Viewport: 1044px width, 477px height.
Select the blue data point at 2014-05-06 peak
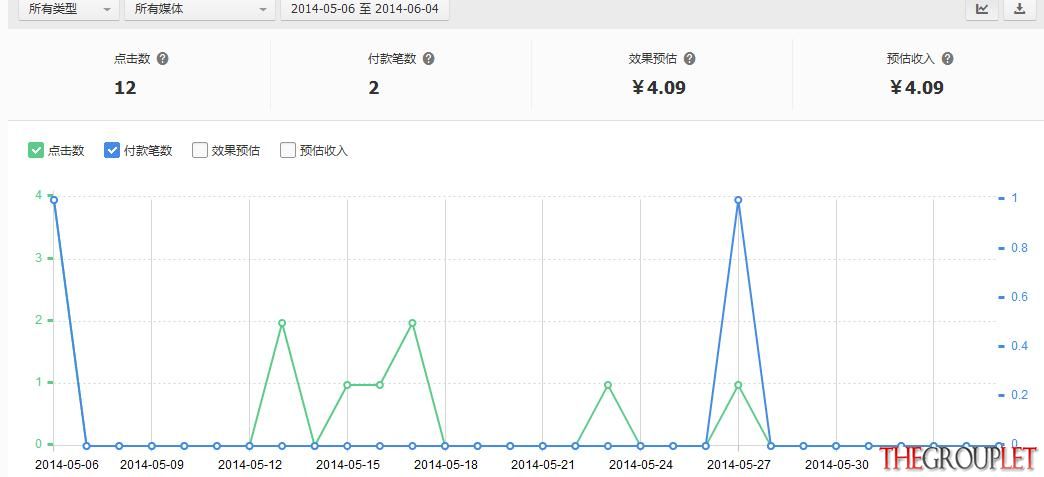click(54, 200)
